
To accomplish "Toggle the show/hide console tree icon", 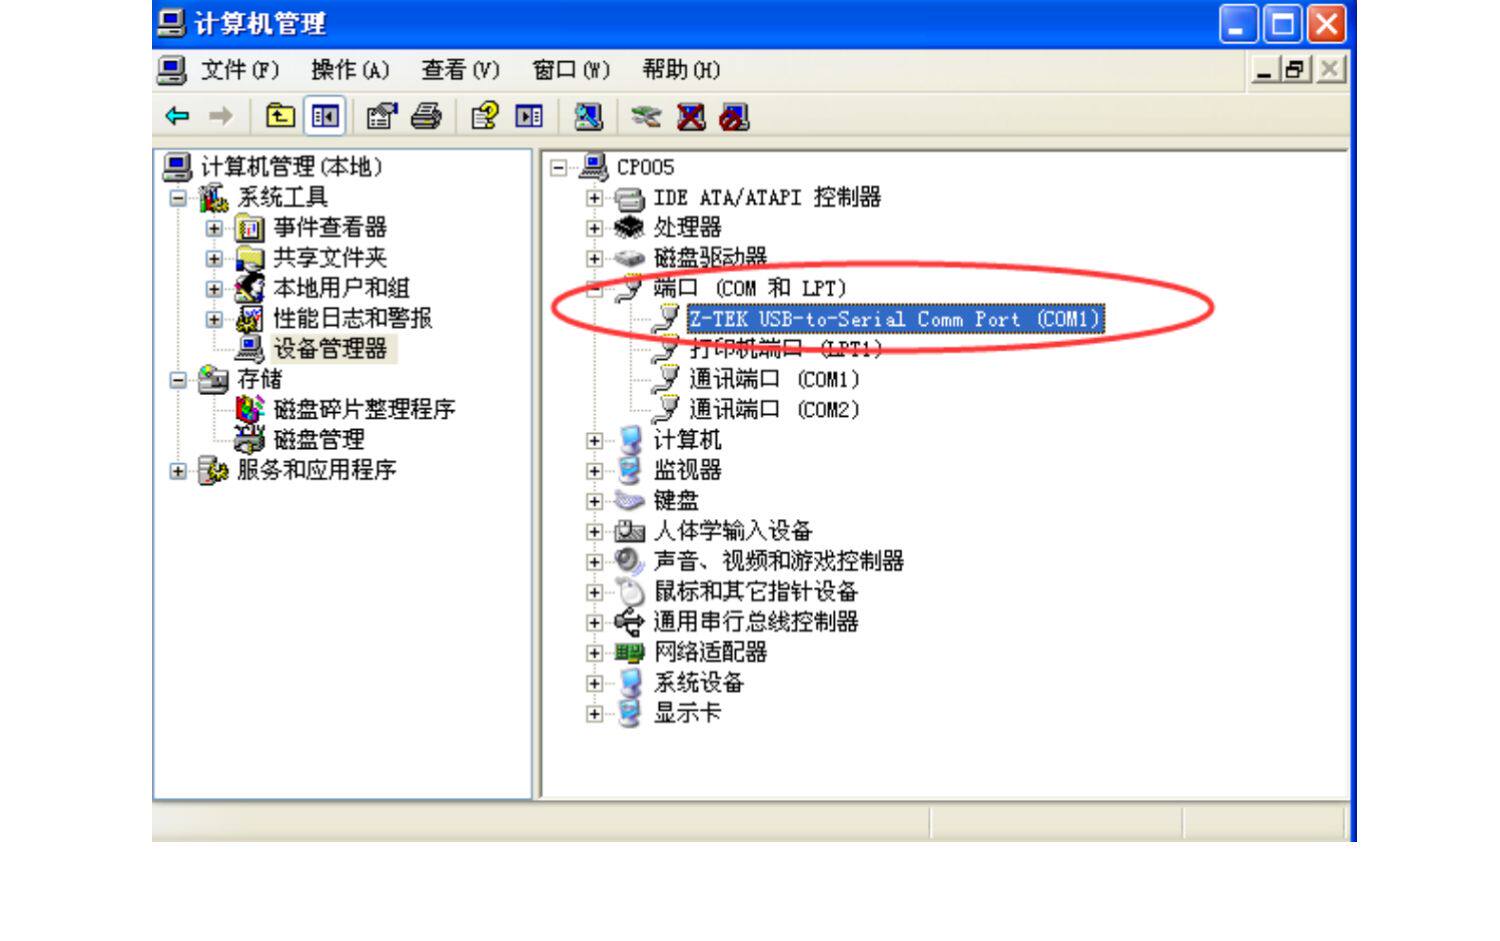I will pyautogui.click(x=325, y=117).
